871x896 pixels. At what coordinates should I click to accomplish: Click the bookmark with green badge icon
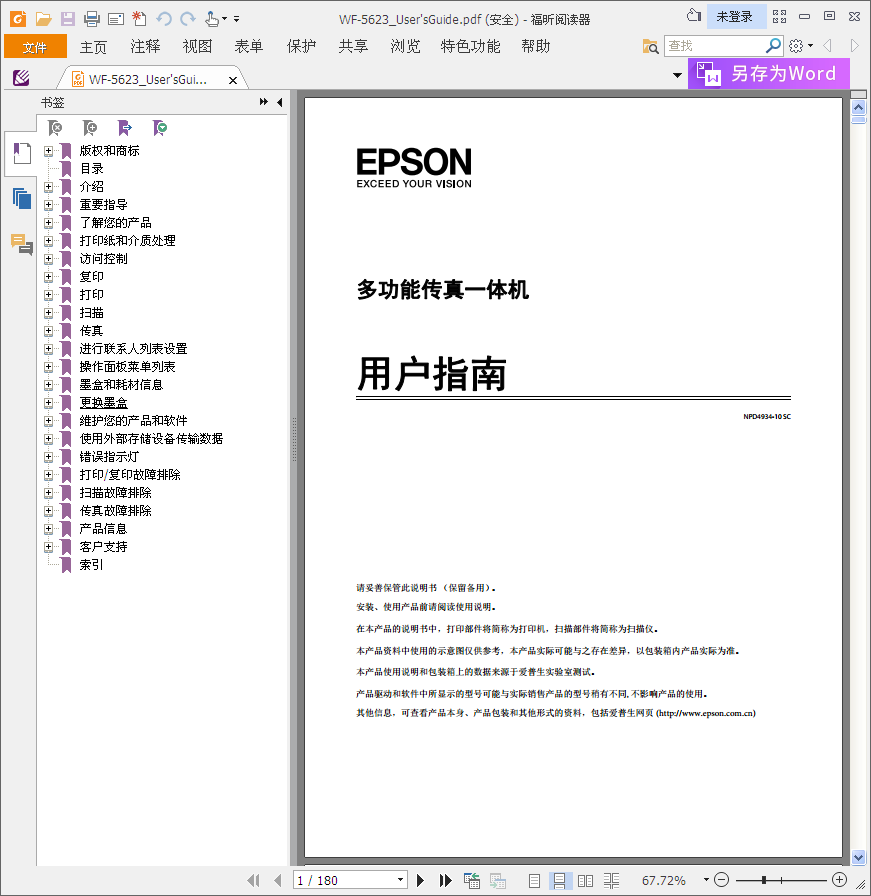(160, 128)
